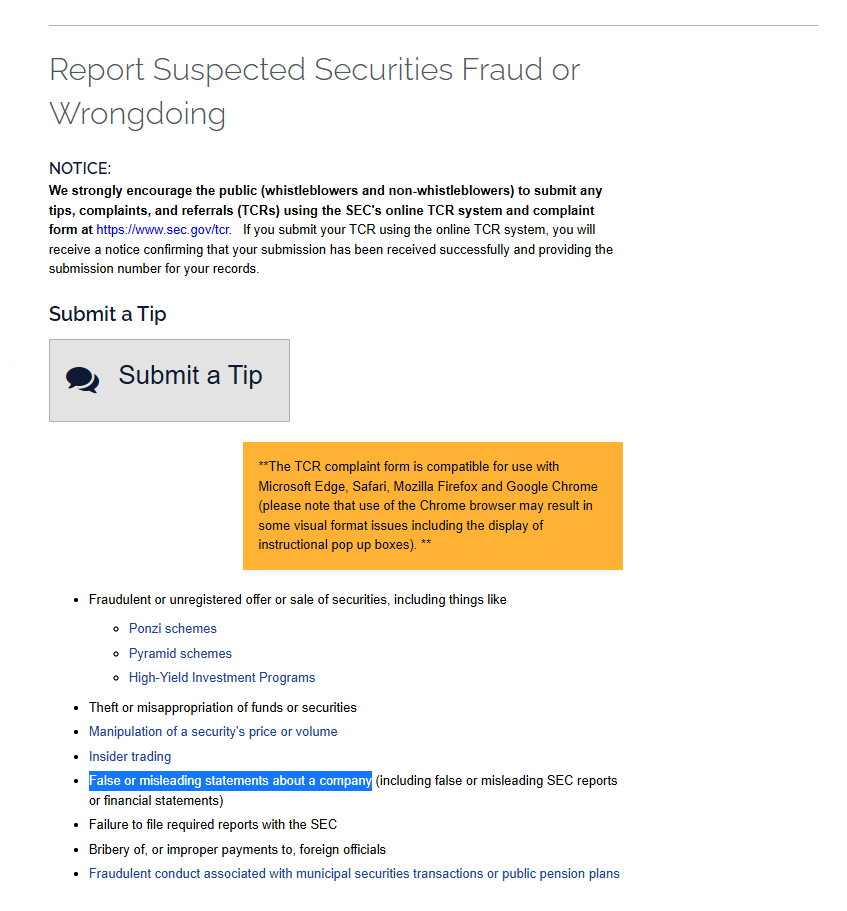Follow Manipulation of a security's price link
The height and width of the screenshot is (911, 847).
(213, 731)
